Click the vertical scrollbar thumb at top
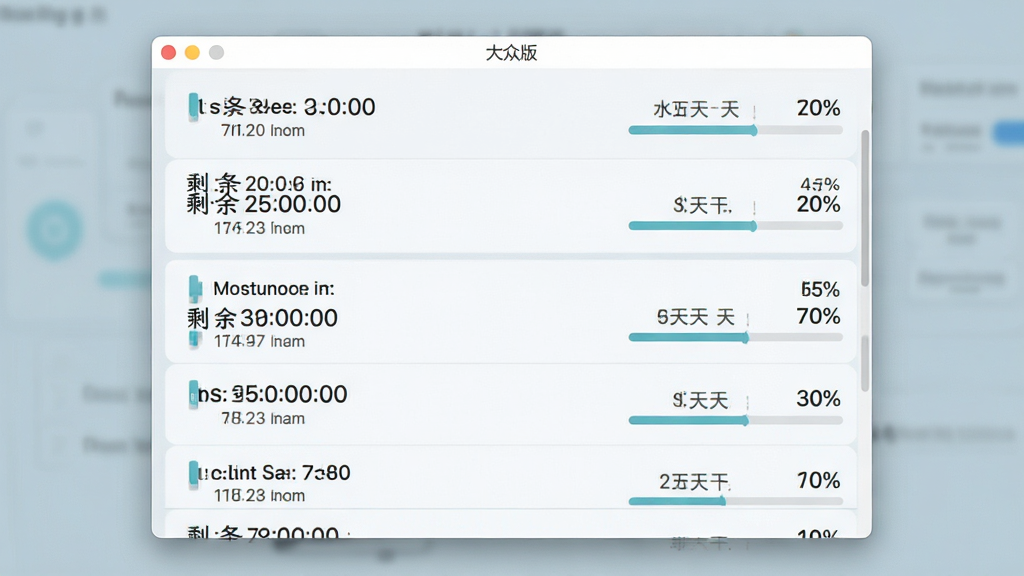Screen dimensions: 1024x576 click(865, 208)
